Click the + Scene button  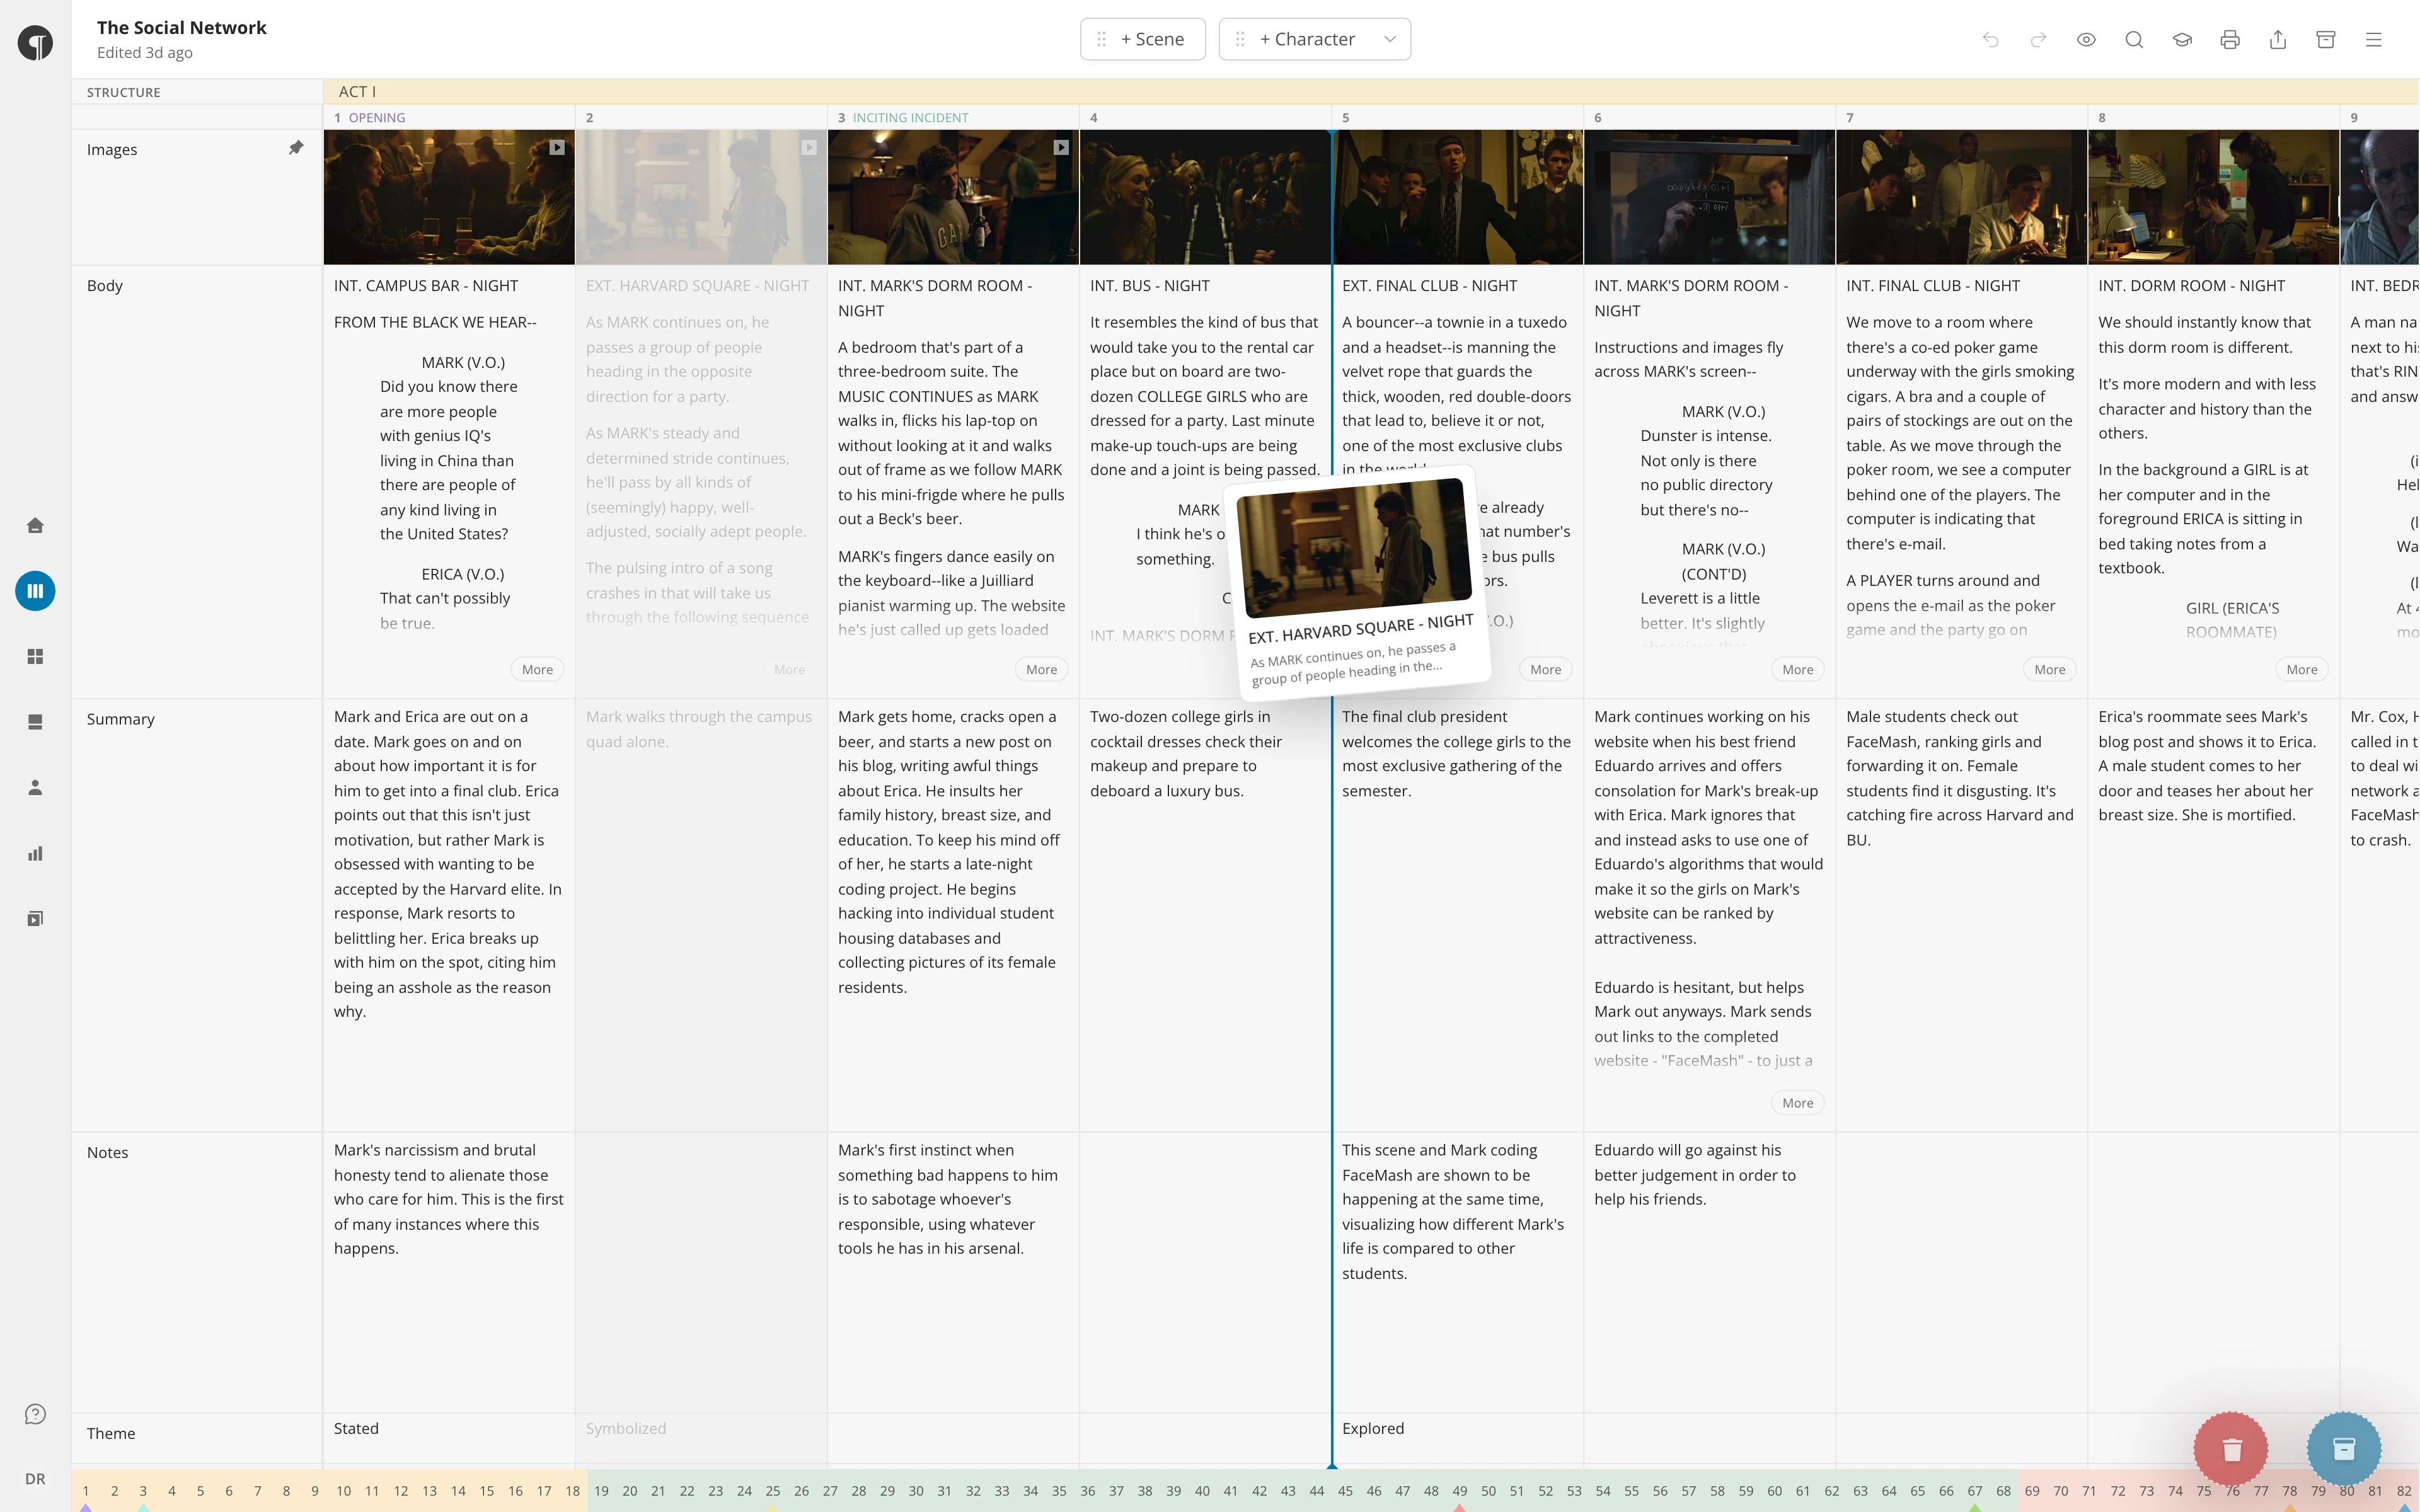[1142, 39]
